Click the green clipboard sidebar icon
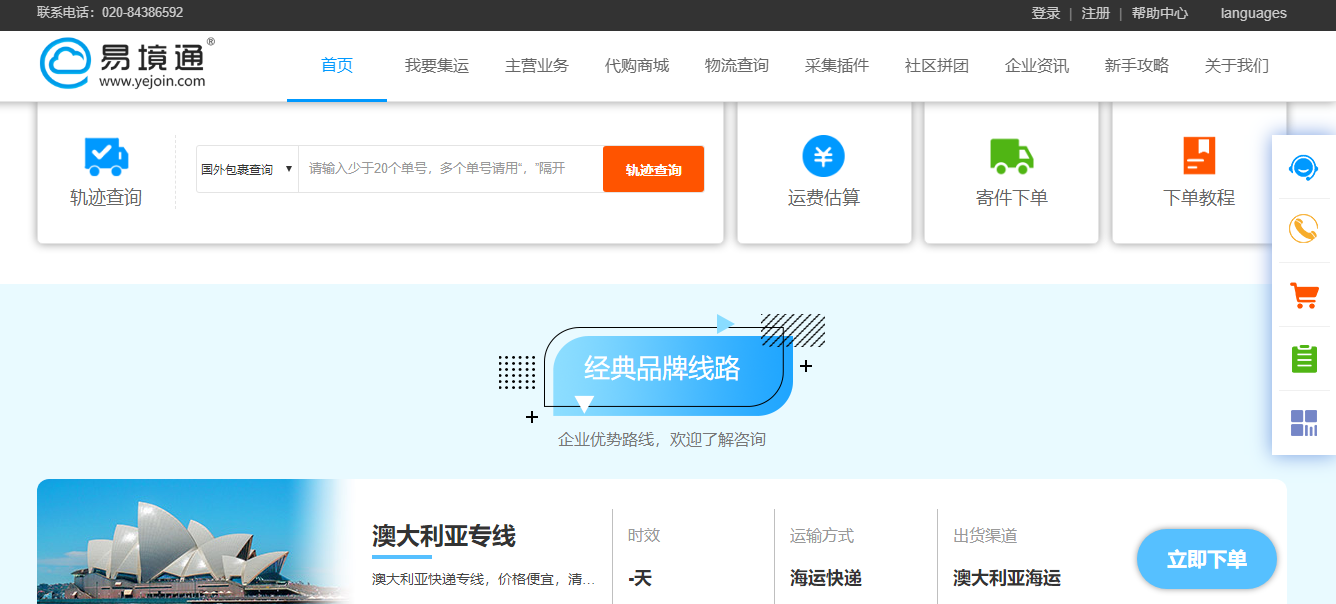 pos(1304,358)
